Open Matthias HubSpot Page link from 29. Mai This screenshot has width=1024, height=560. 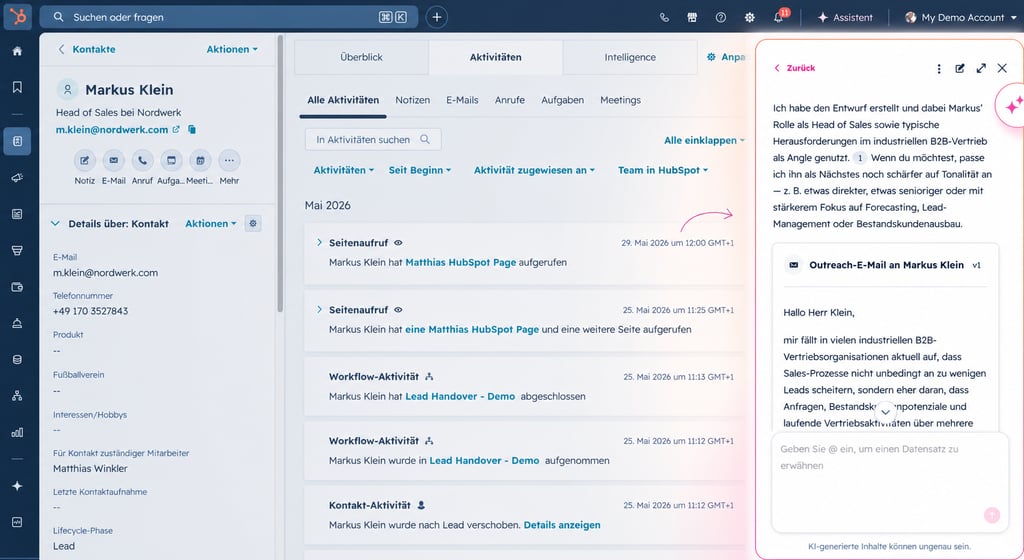(460, 262)
